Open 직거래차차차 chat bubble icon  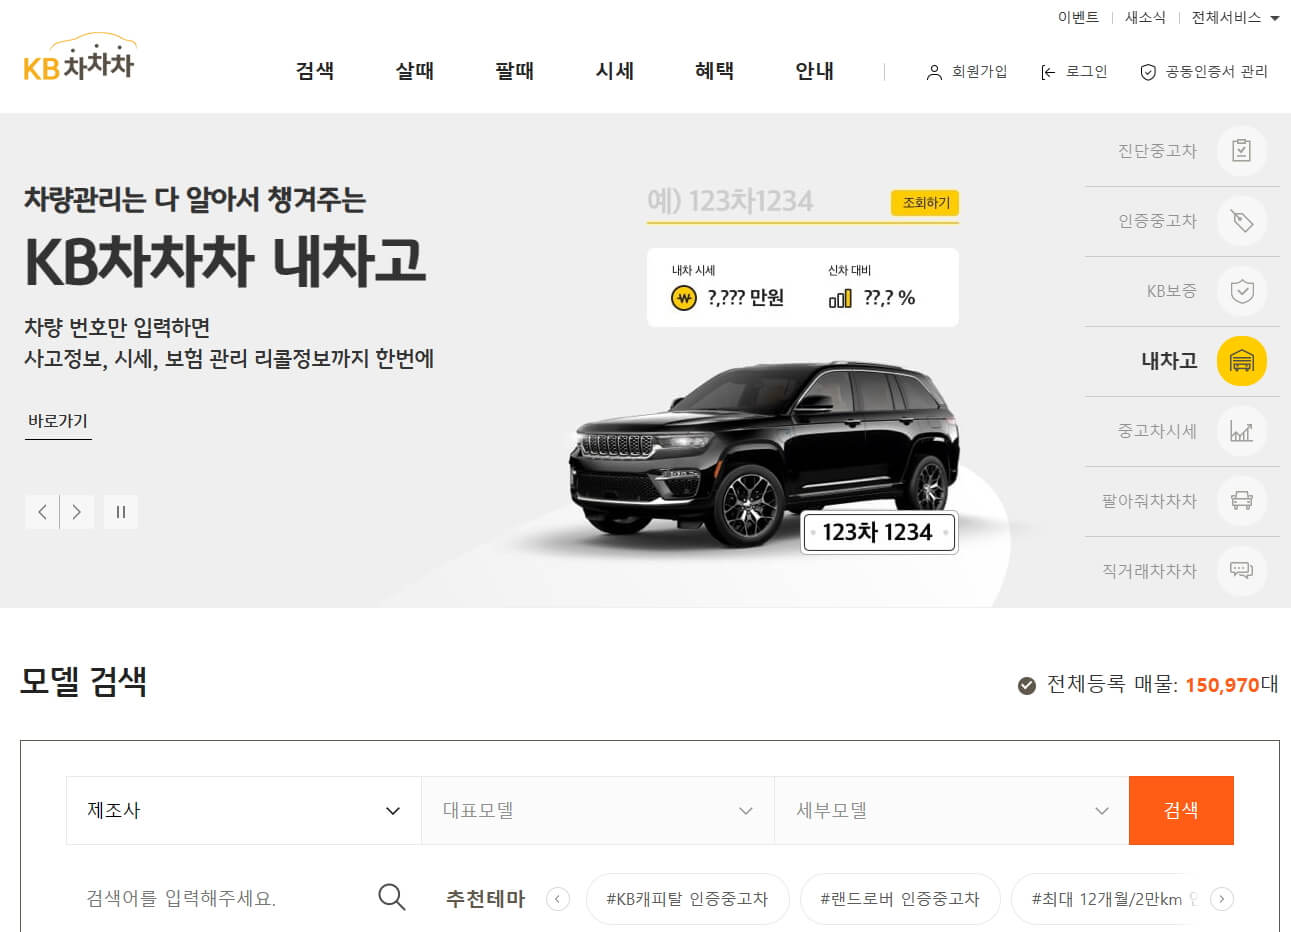1241,571
